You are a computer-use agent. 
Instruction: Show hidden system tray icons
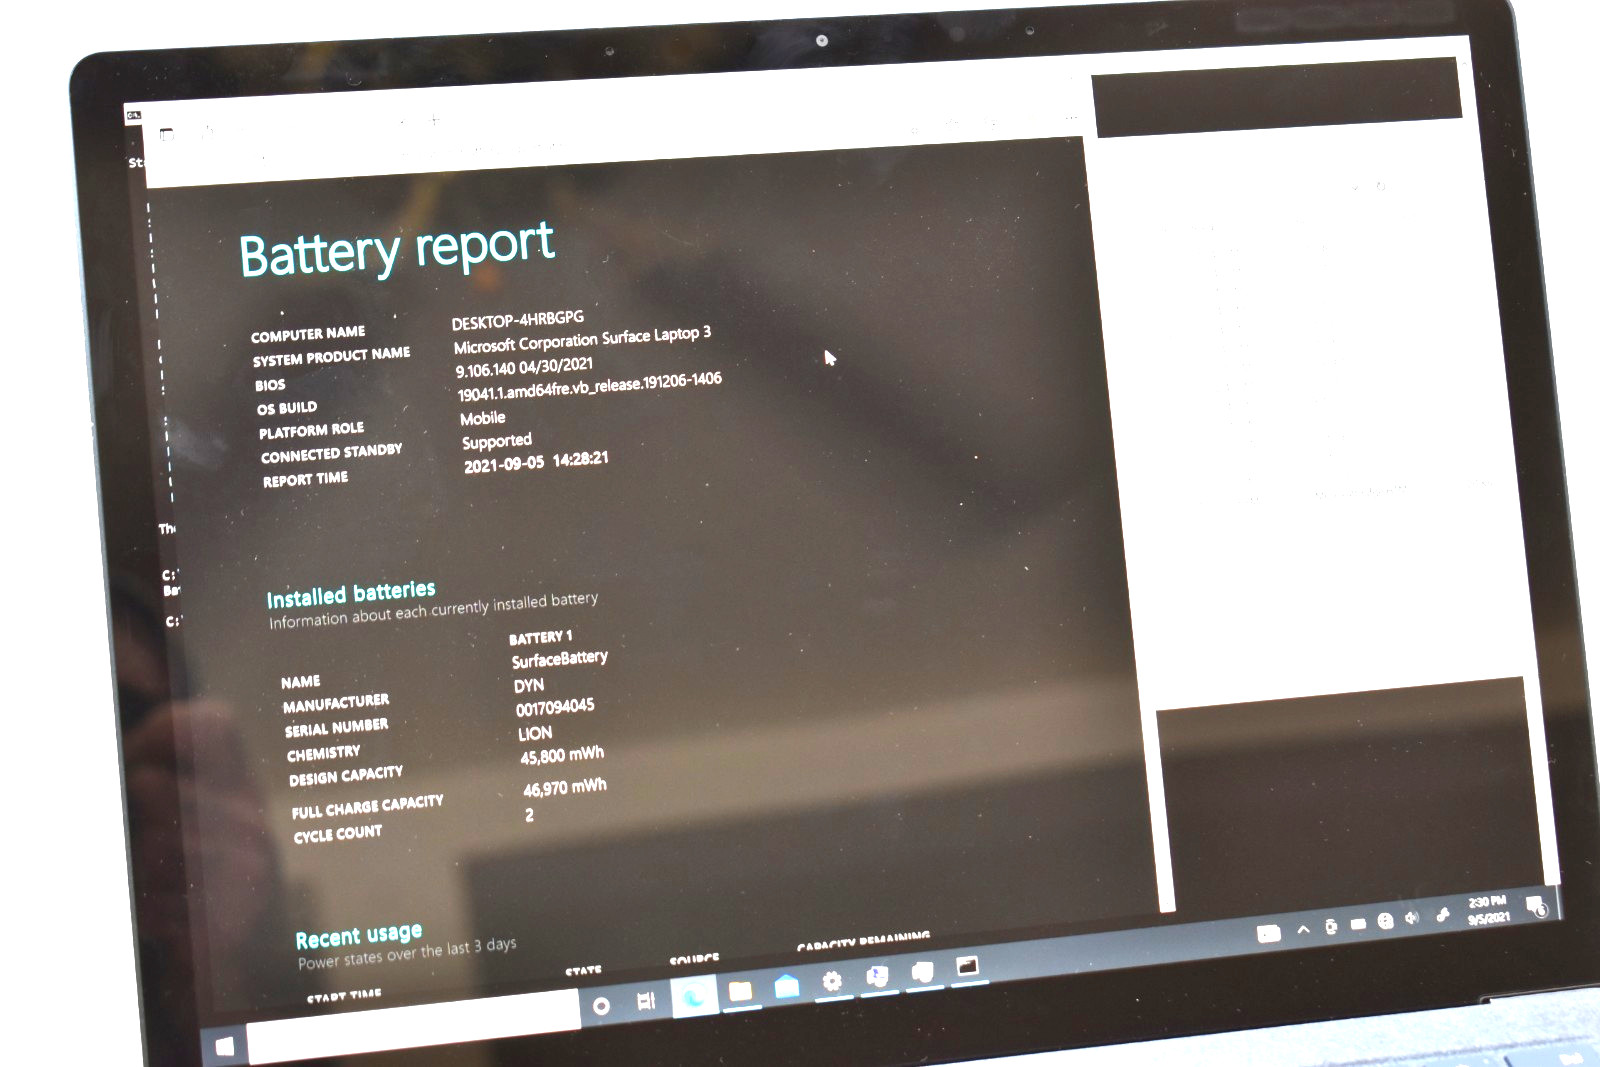pyautogui.click(x=1303, y=930)
